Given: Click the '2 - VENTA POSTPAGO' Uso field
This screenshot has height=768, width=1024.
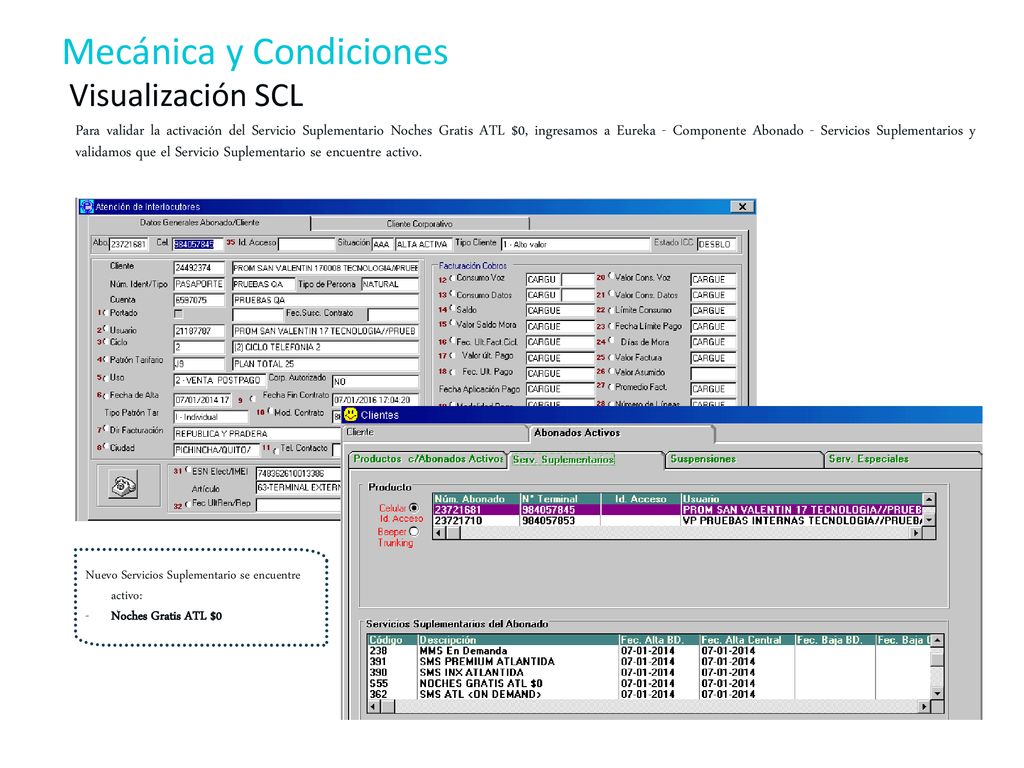Looking at the screenshot, I should coord(219,380).
